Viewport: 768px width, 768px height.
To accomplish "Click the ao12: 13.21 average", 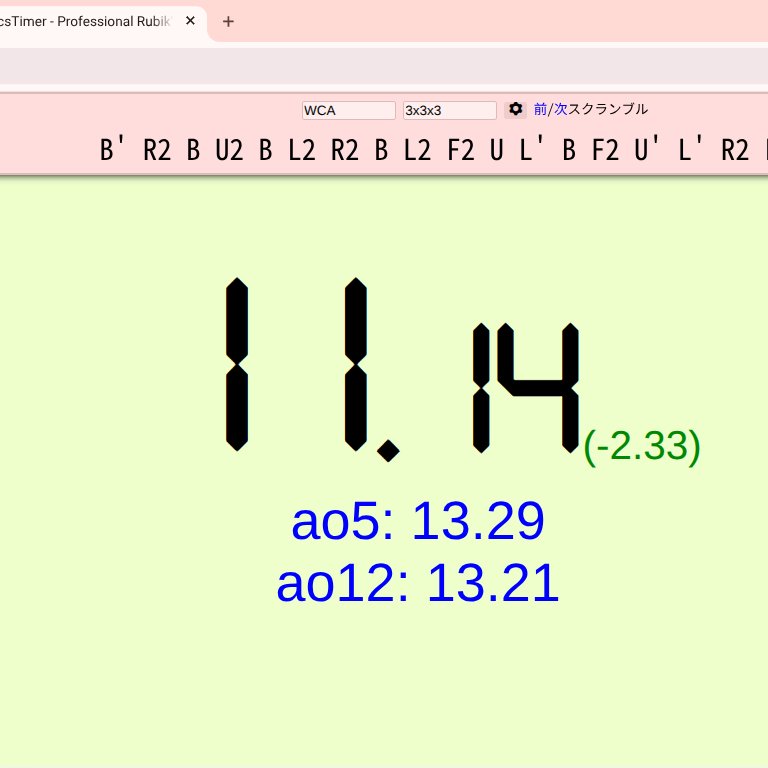I will pos(417,583).
